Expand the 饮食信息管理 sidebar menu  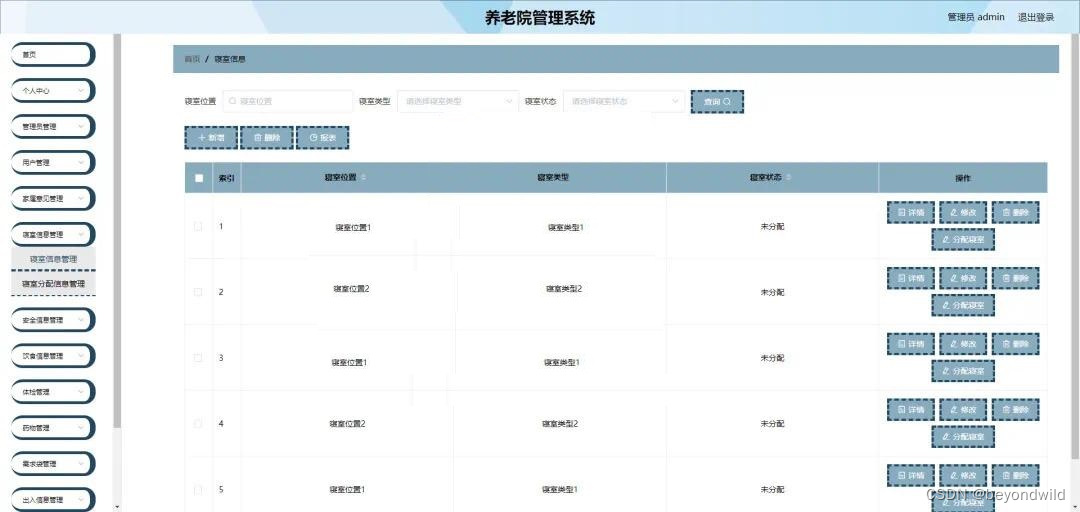click(52, 356)
